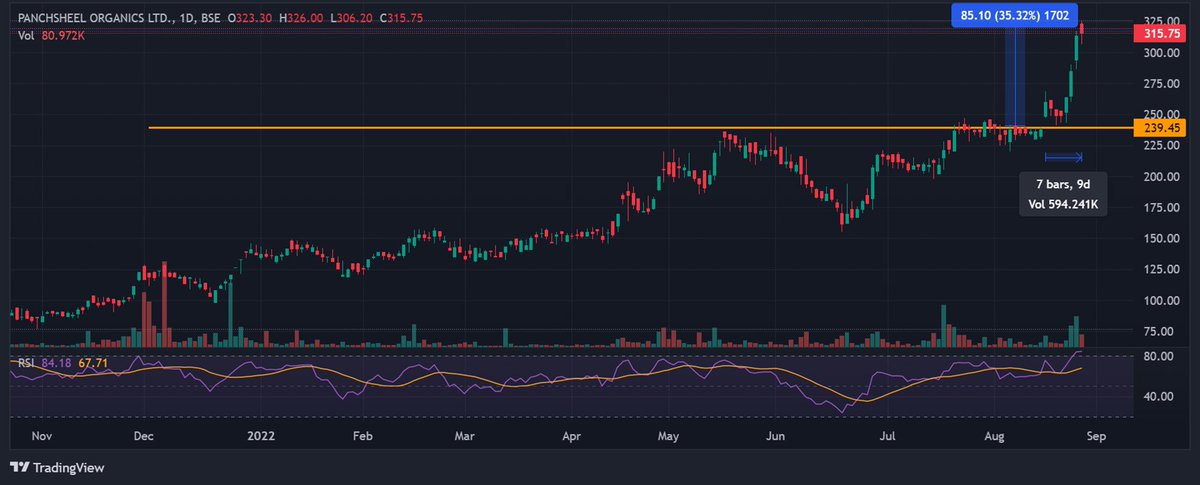Click Jun on the time axis
Screen dimensions: 1200x485
pyautogui.click(x=776, y=436)
